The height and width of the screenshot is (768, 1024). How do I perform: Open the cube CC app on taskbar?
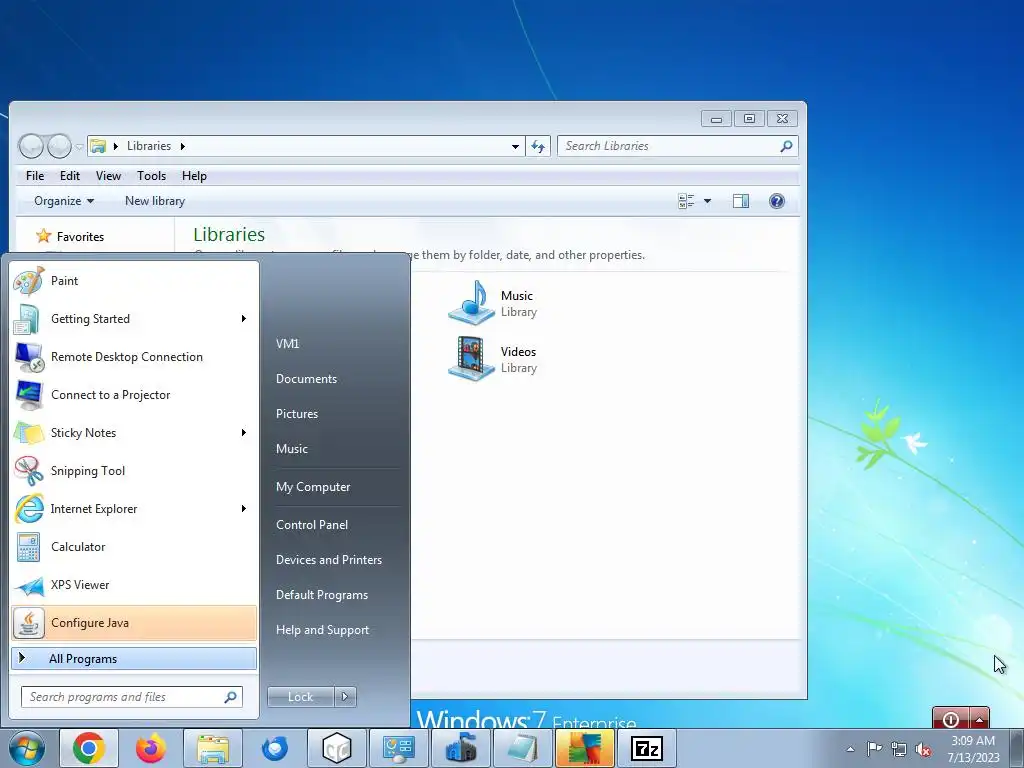[x=337, y=748]
